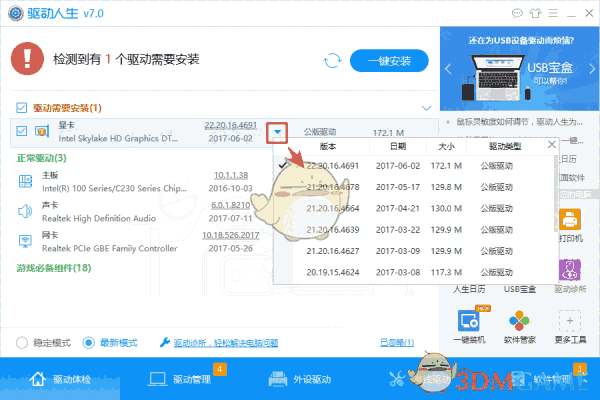Image resolution: width=600 pixels, height=400 pixels.
Task: Open version link 10.1.1.38
Action: [231, 175]
